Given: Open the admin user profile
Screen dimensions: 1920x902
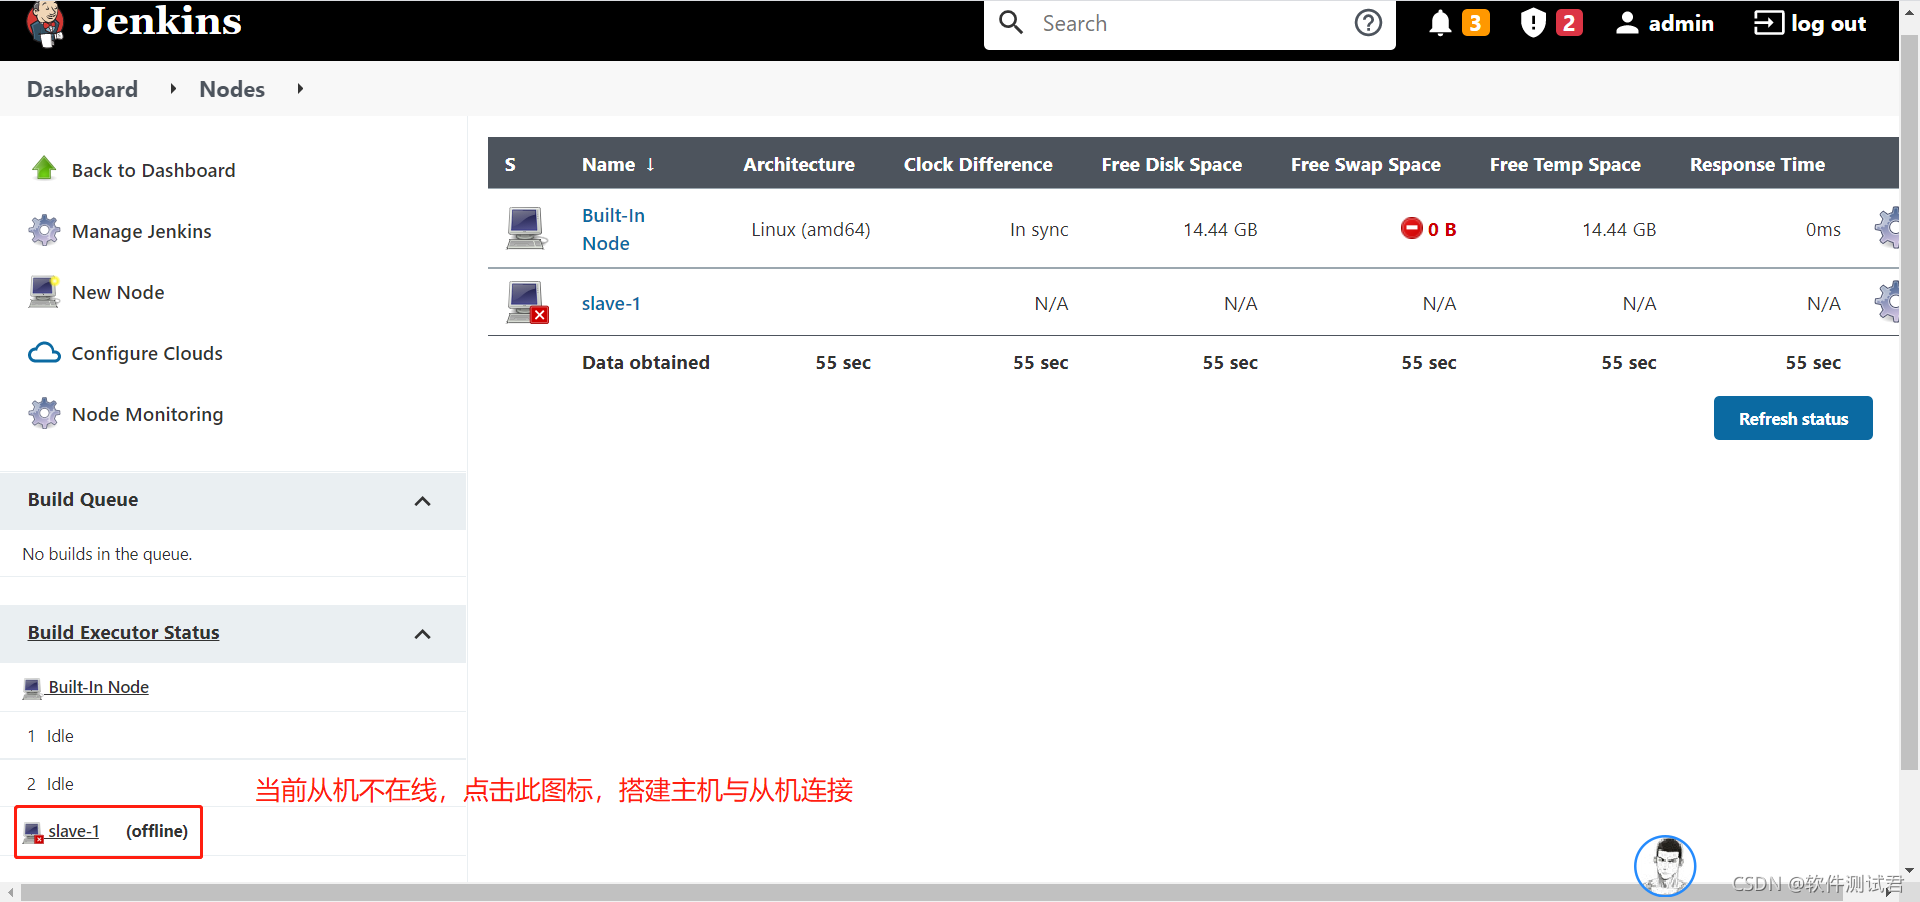Looking at the screenshot, I should pos(1665,23).
